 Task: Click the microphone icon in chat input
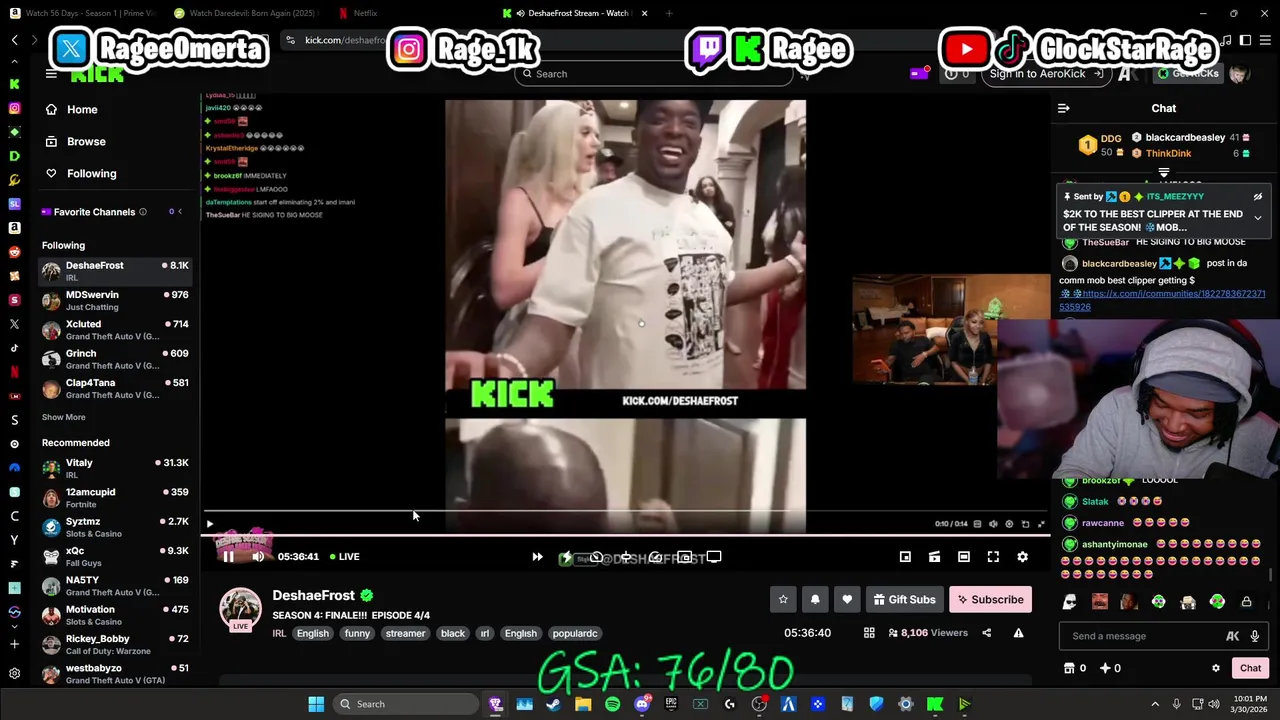click(x=1254, y=636)
